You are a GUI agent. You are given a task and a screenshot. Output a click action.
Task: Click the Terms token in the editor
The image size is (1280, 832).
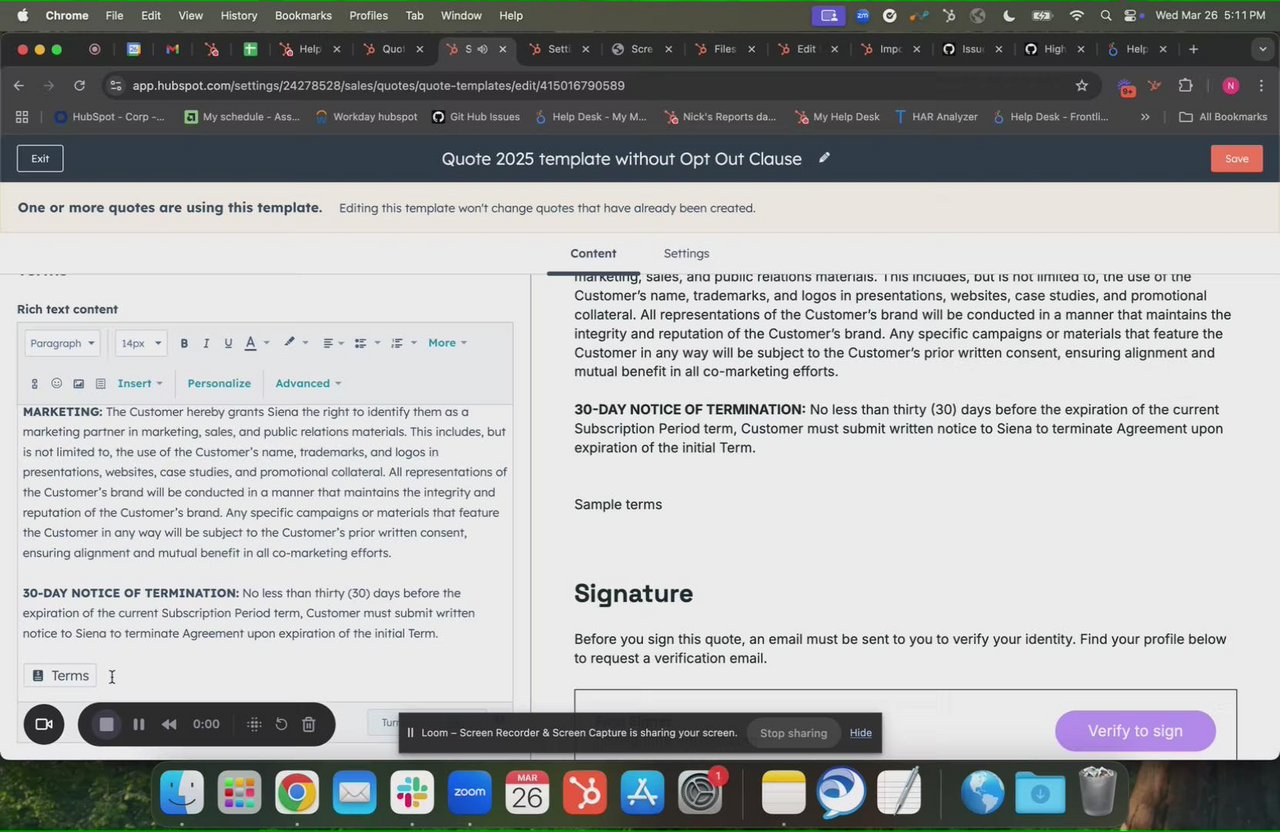pos(60,676)
